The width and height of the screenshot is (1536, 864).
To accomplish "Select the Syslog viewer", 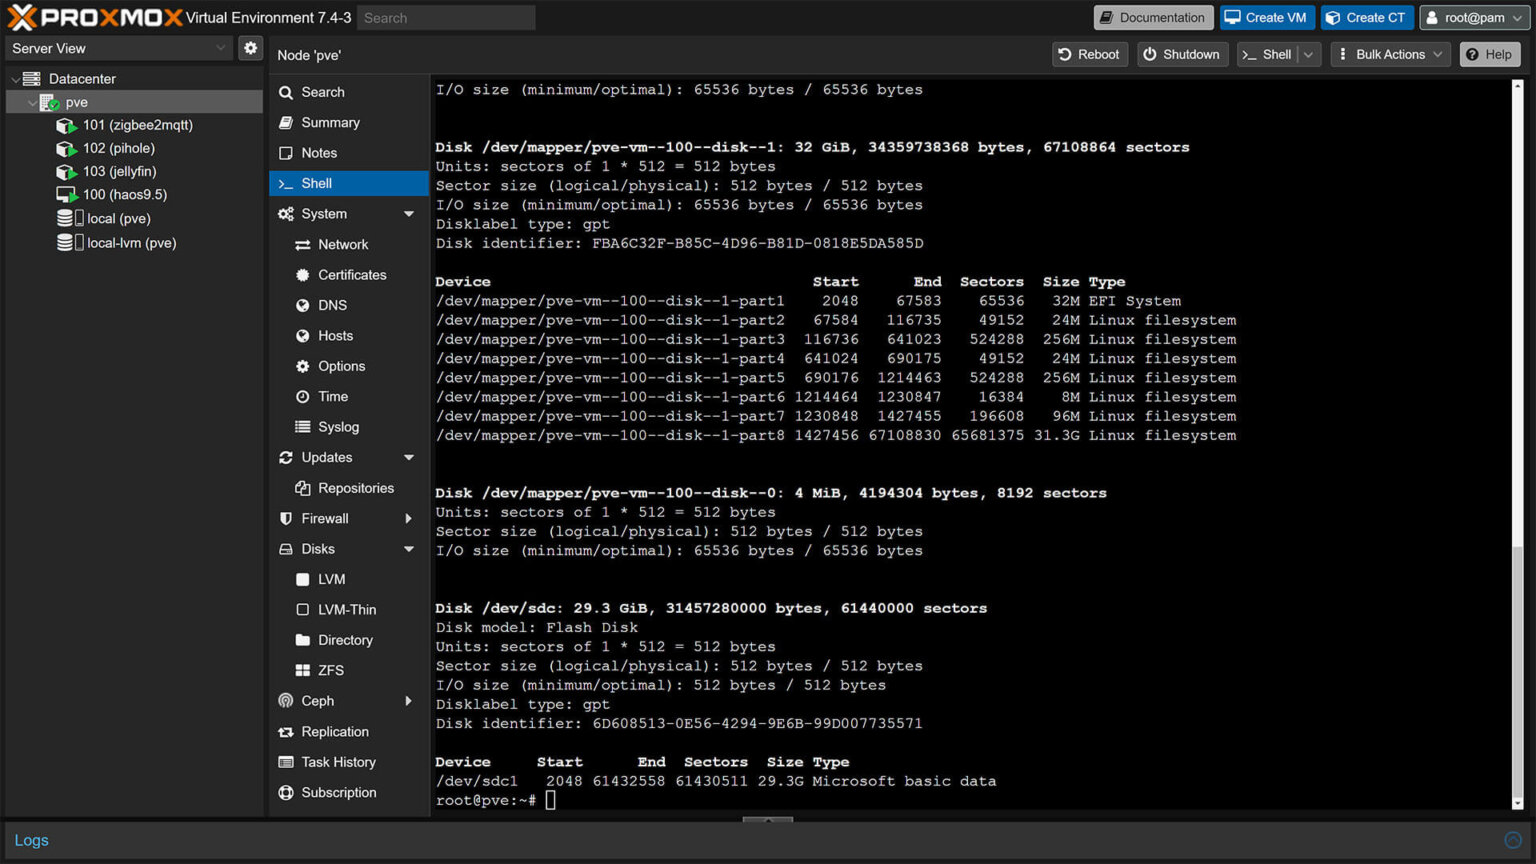I will [x=337, y=427].
